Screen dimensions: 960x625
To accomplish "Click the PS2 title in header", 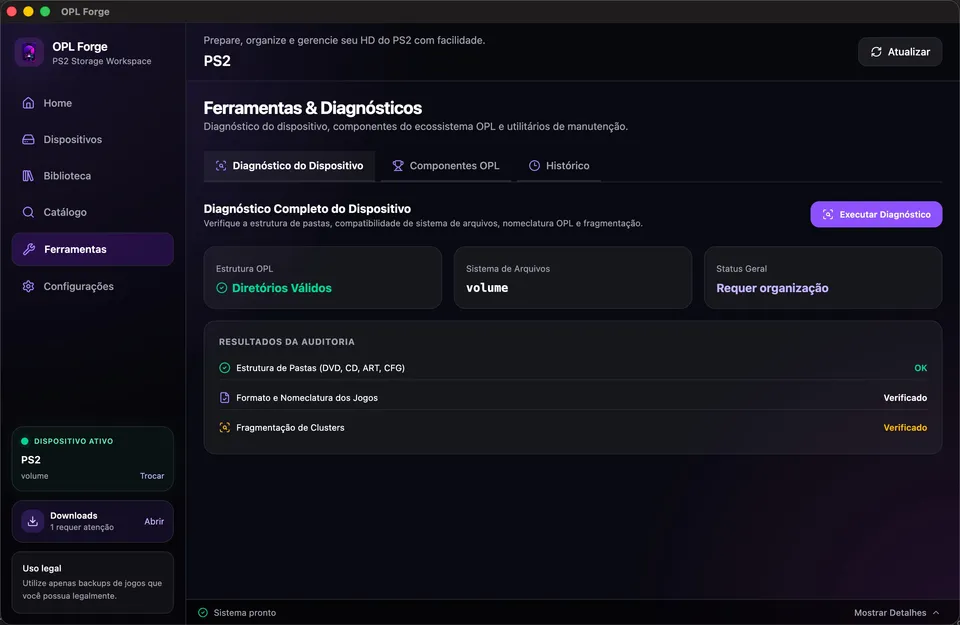I will pyautogui.click(x=217, y=61).
